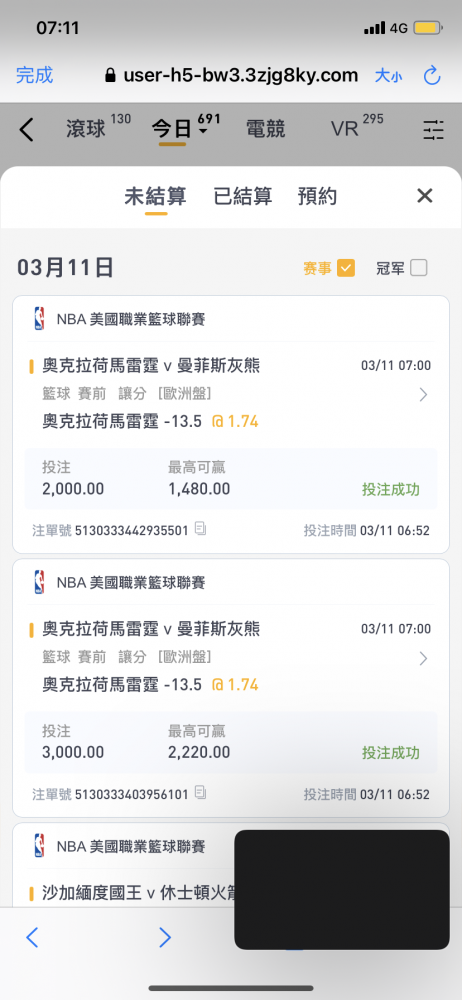Expand the 3,000.00 bet details chevron
Image resolution: width=462 pixels, height=1000 pixels.
[x=423, y=658]
